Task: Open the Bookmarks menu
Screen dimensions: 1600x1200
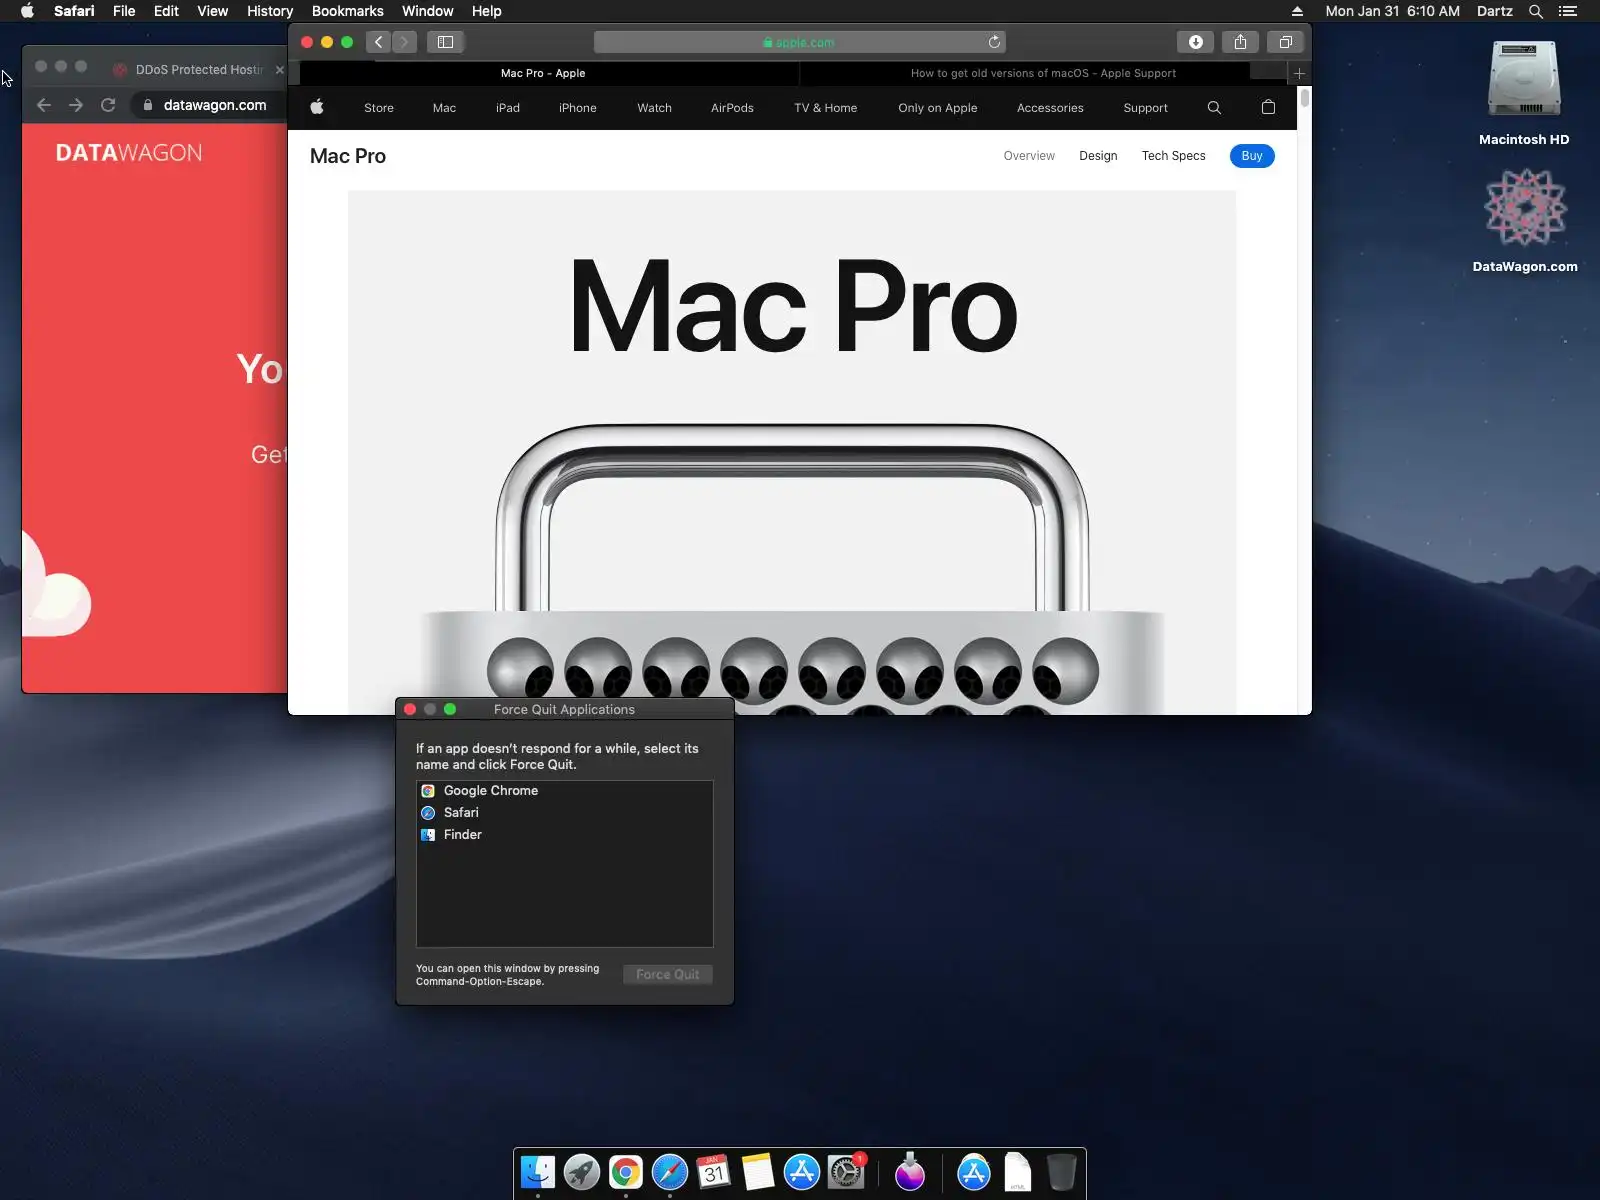Action: [348, 11]
